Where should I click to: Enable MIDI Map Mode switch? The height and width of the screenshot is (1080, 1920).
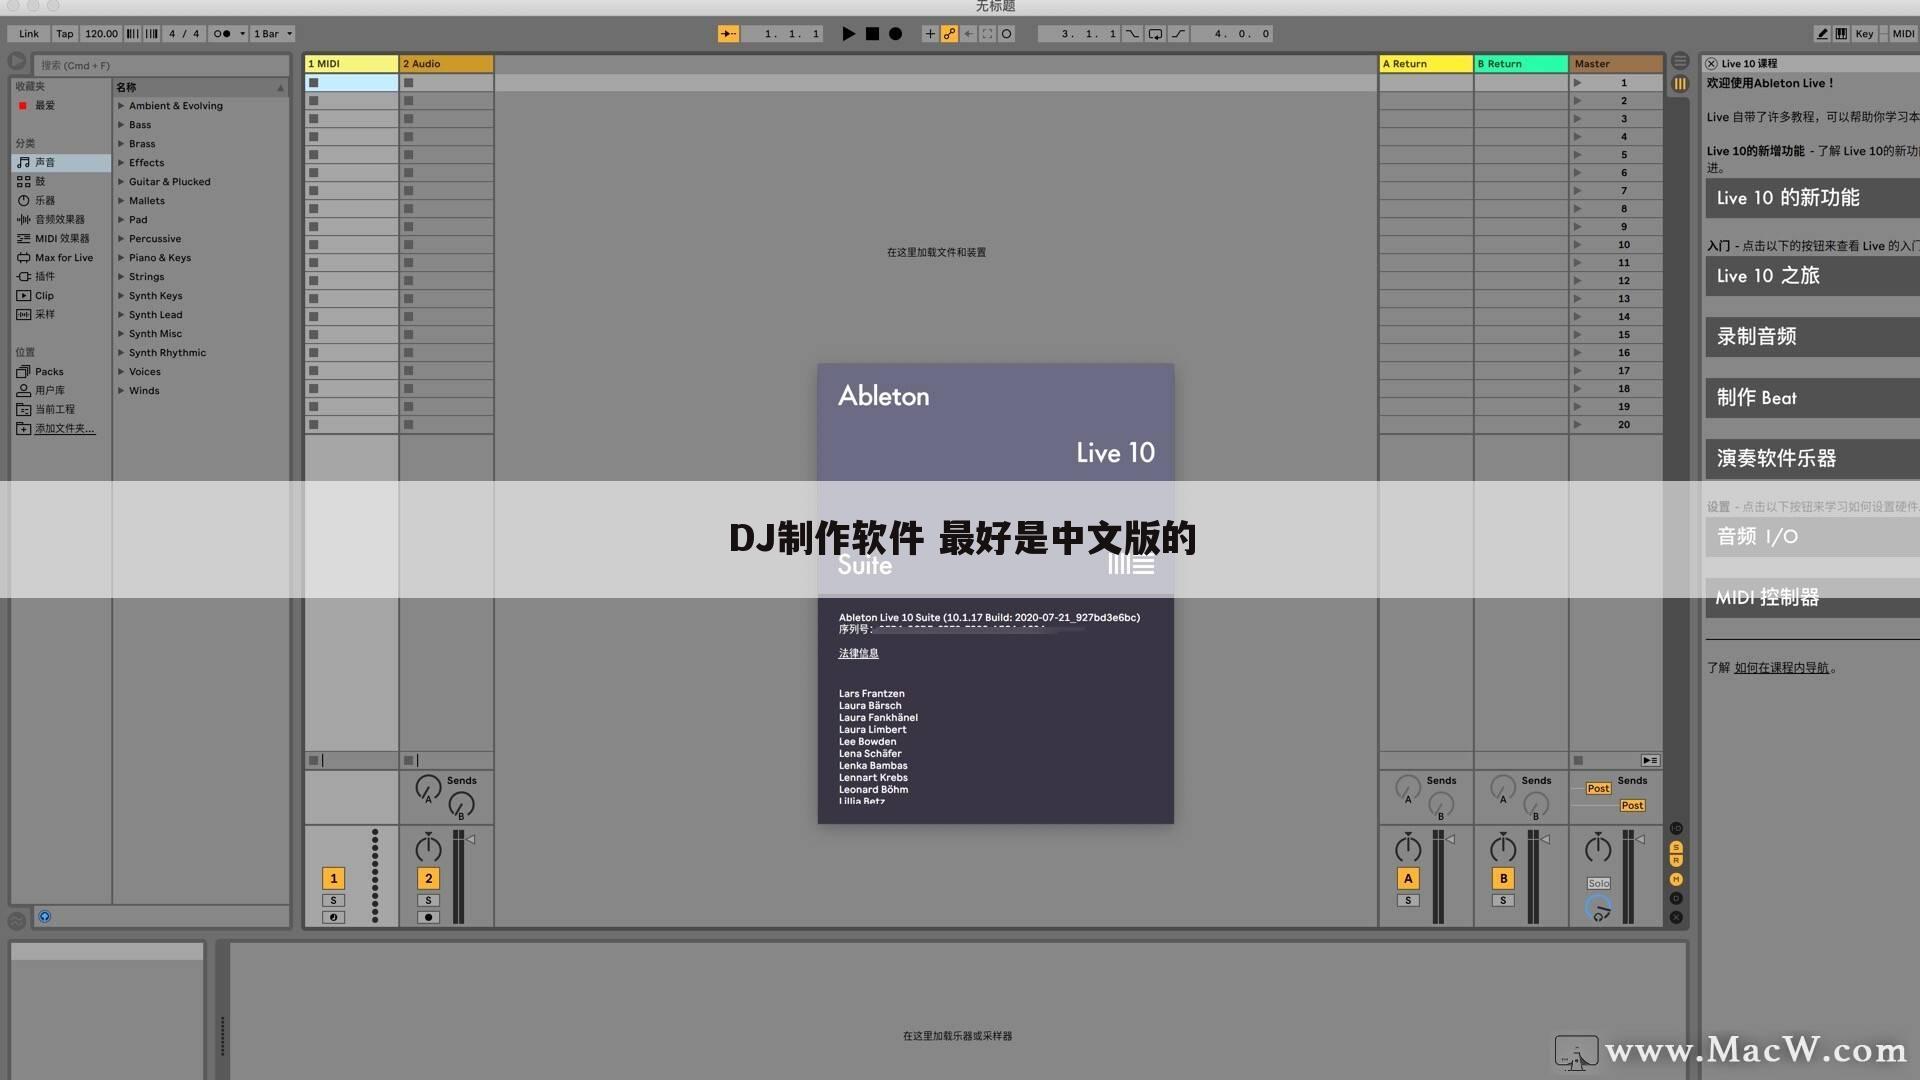point(1903,33)
